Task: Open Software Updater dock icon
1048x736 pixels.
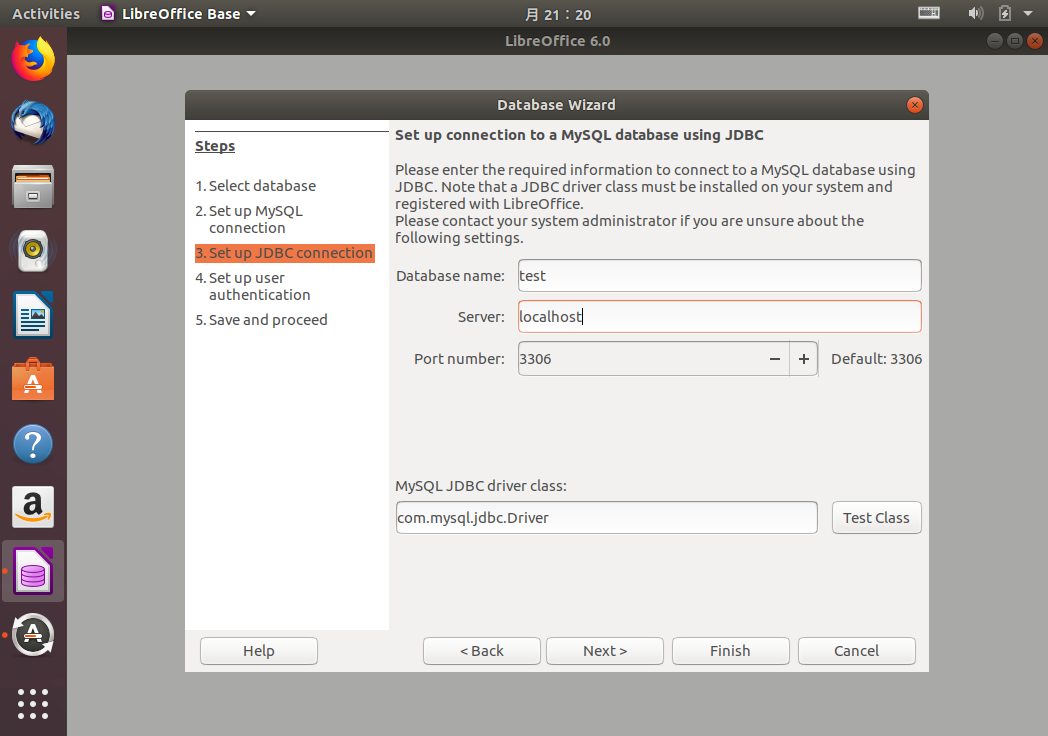Action: [33, 635]
